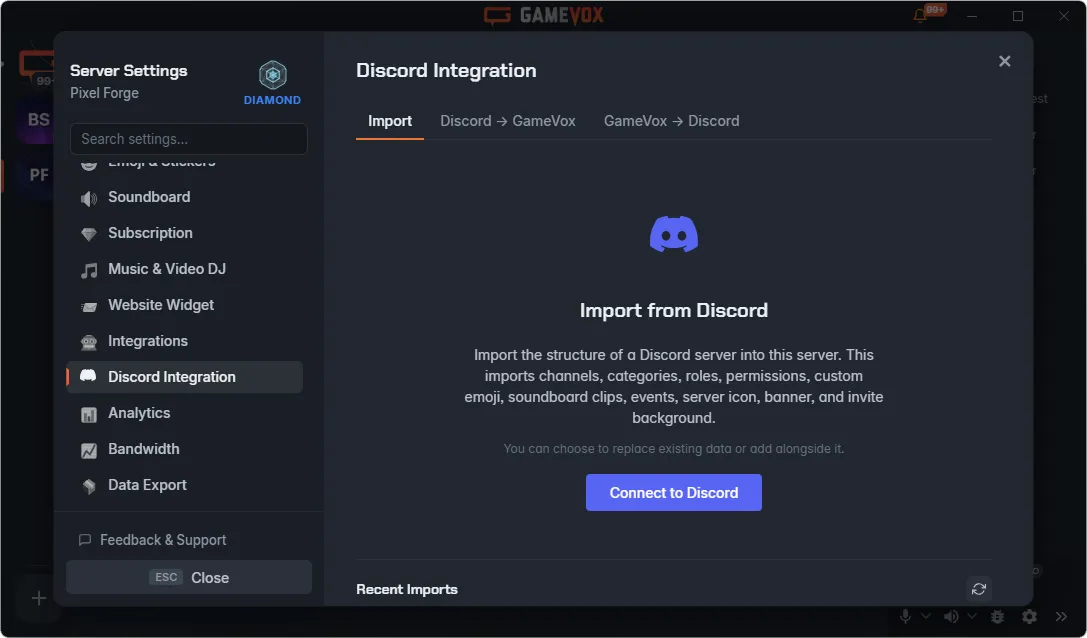This screenshot has width=1087, height=638.
Task: Focus the Search settings field
Action: 189,139
